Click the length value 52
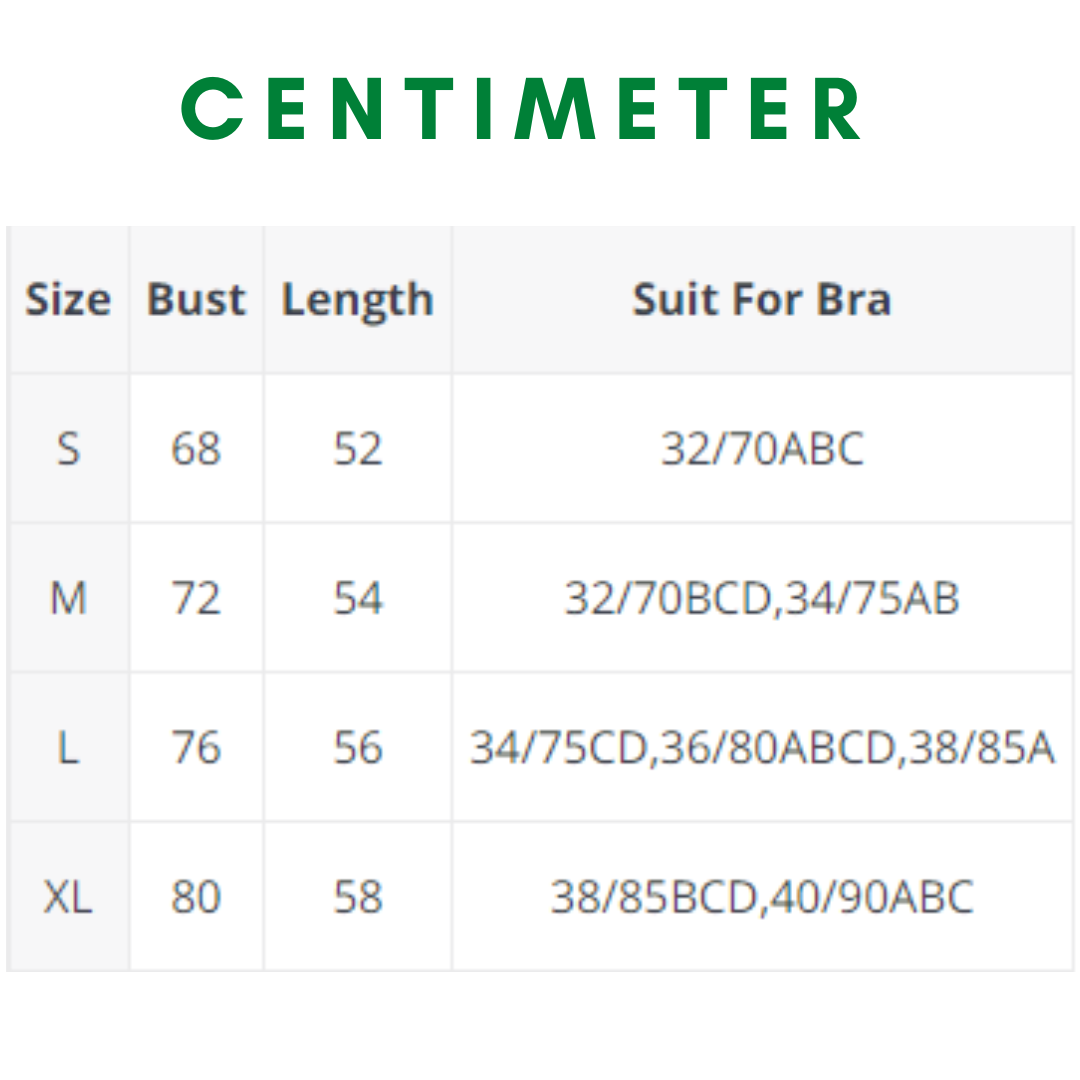This screenshot has width=1080, height=1080. tap(358, 449)
